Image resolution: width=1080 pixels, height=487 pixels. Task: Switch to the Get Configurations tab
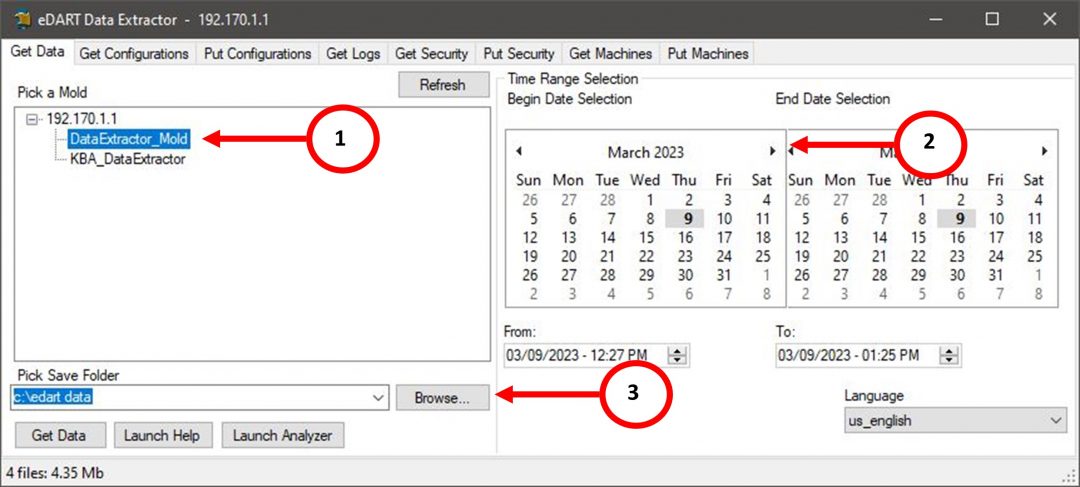point(134,54)
